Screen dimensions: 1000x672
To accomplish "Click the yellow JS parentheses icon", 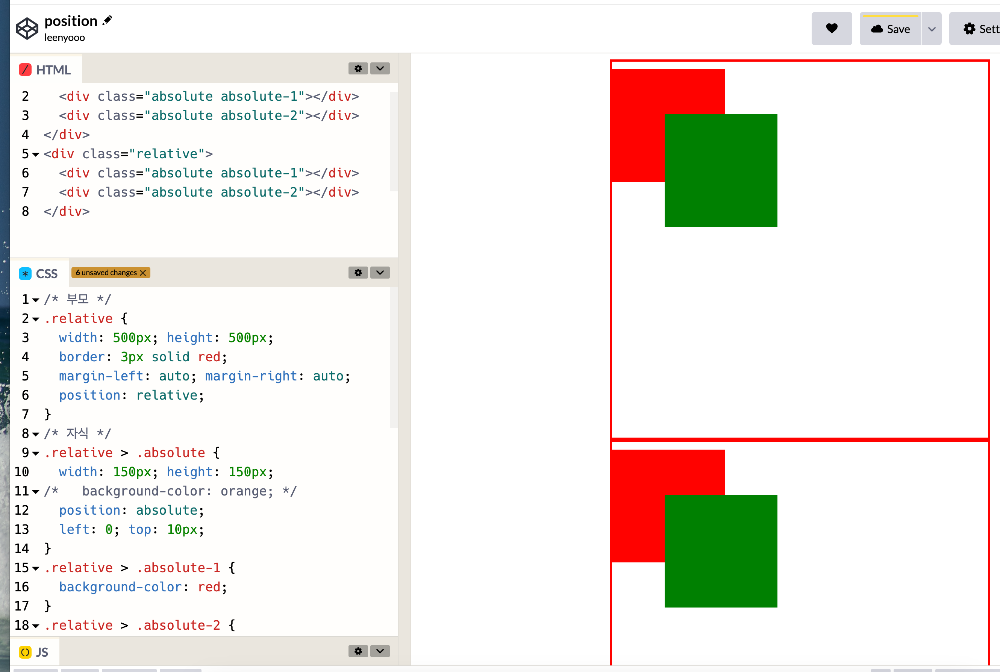I will pyautogui.click(x=26, y=652).
